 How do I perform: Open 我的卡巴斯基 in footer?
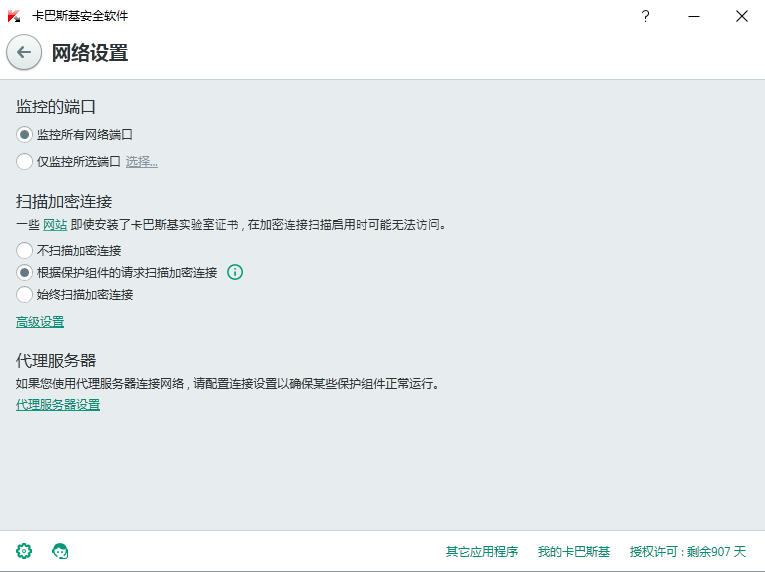tap(574, 552)
